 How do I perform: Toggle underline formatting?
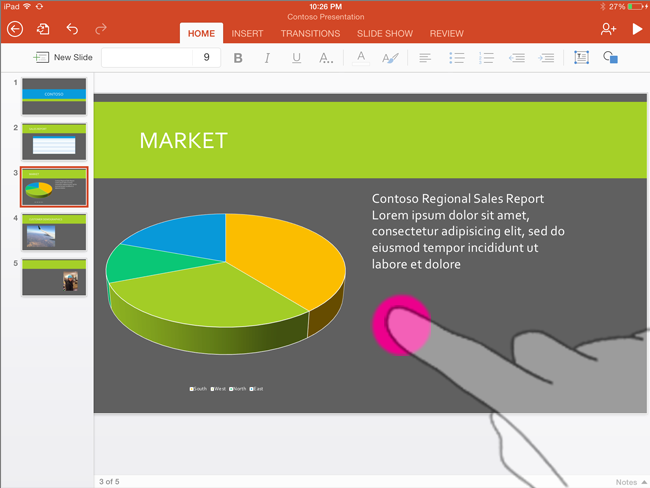click(296, 58)
